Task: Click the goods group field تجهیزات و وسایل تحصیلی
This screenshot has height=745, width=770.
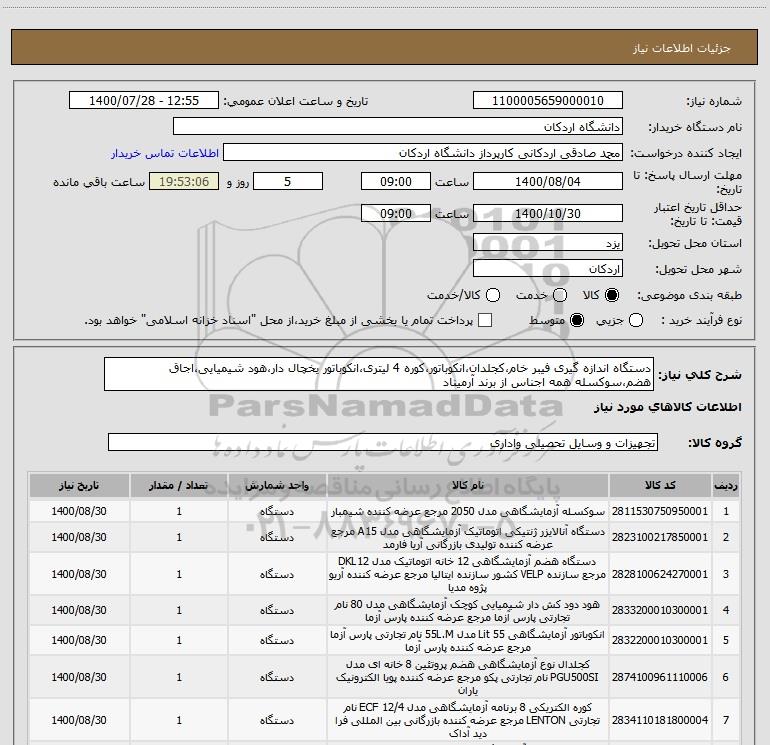Action: (383, 442)
